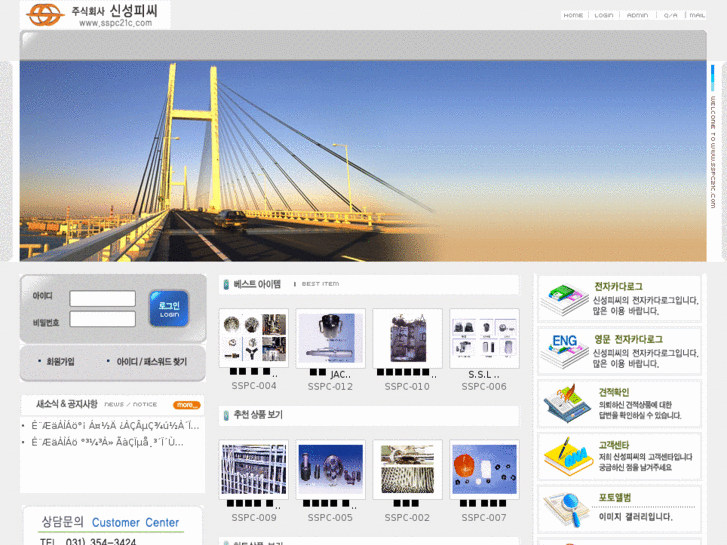Focus the 비밀번호 password field
Screen dimensions: 727x545
[x=102, y=319]
